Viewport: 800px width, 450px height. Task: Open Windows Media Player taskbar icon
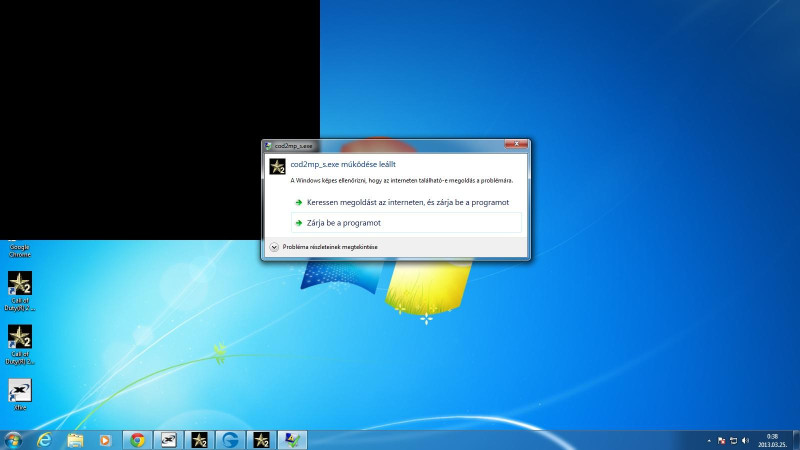105,440
